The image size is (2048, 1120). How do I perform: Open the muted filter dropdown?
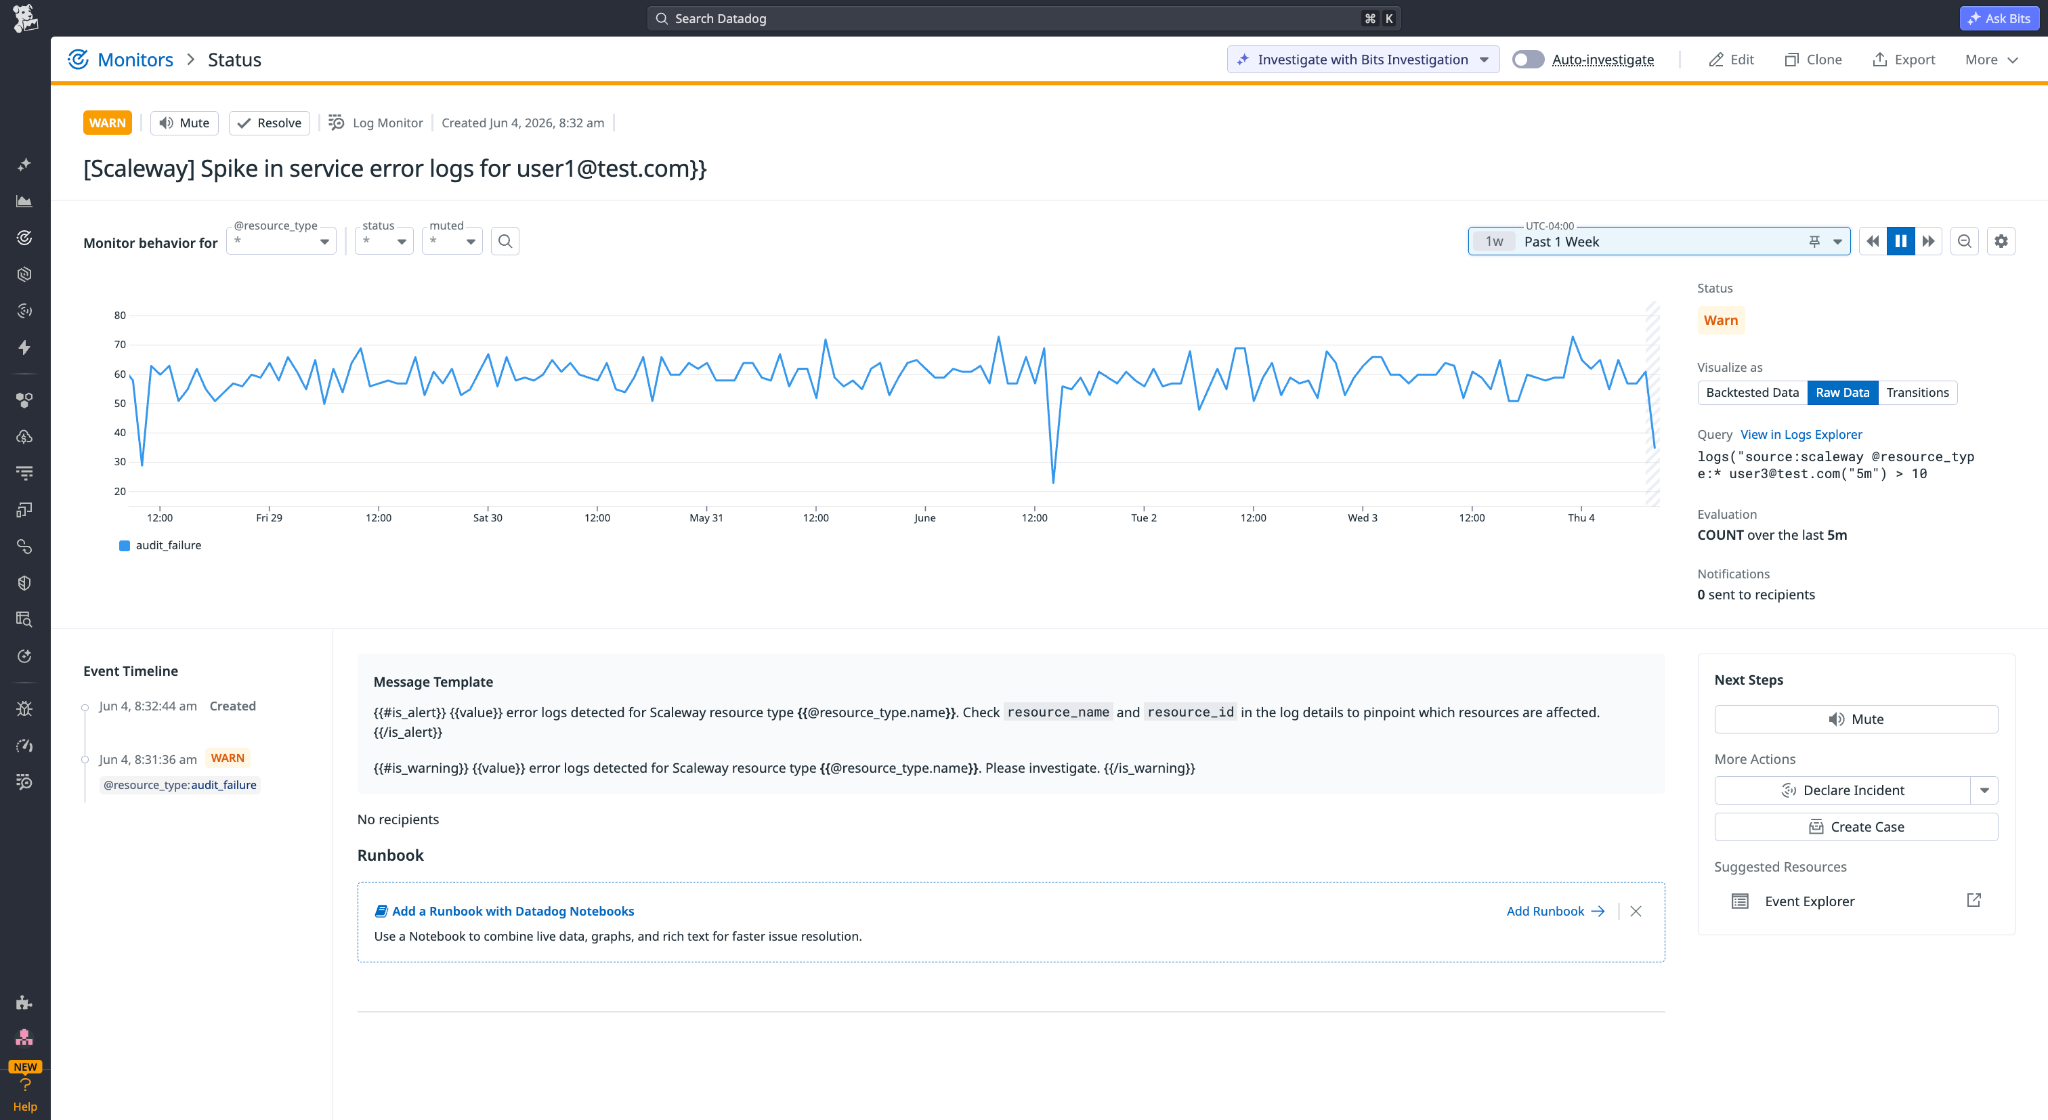pyautogui.click(x=452, y=241)
